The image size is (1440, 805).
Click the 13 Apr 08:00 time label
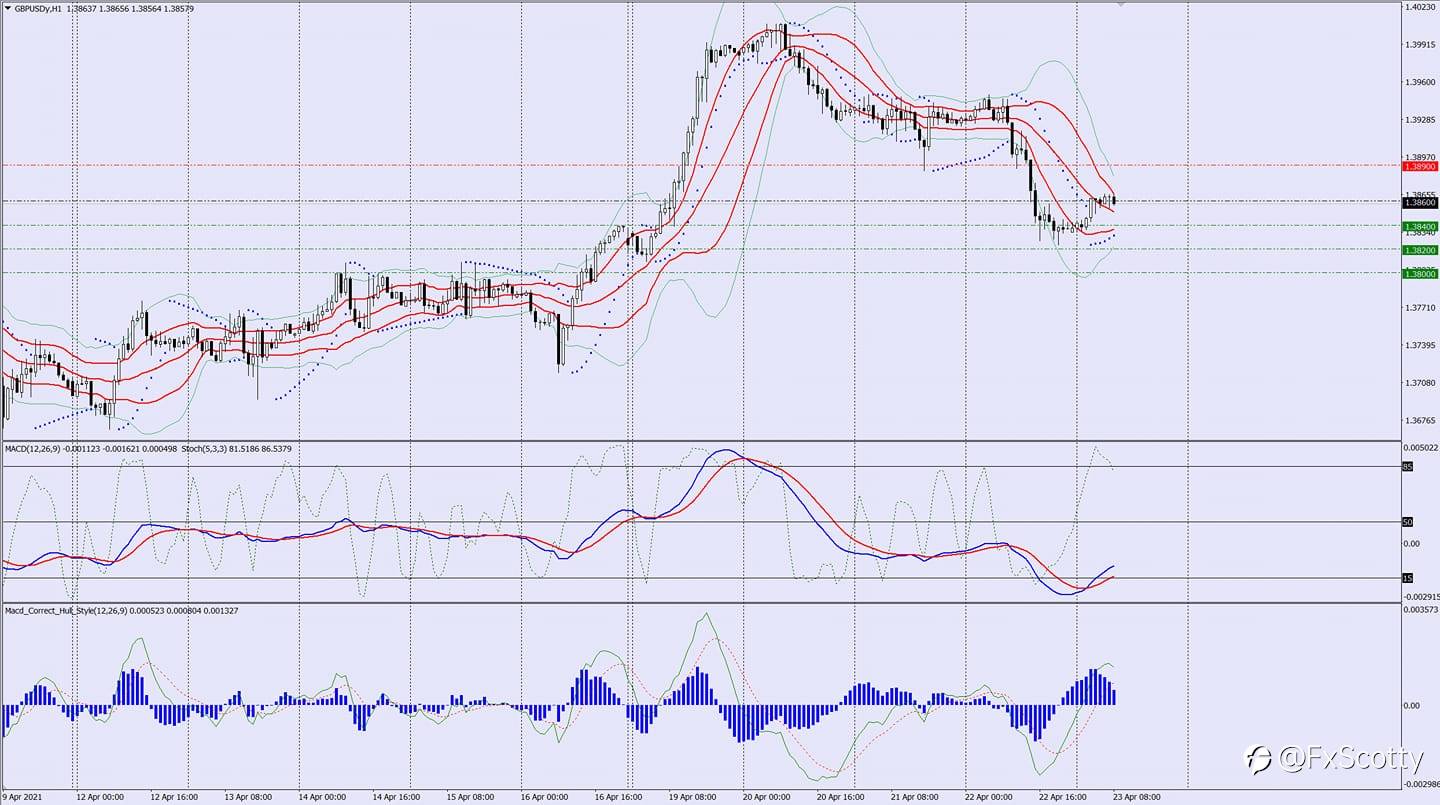point(247,798)
